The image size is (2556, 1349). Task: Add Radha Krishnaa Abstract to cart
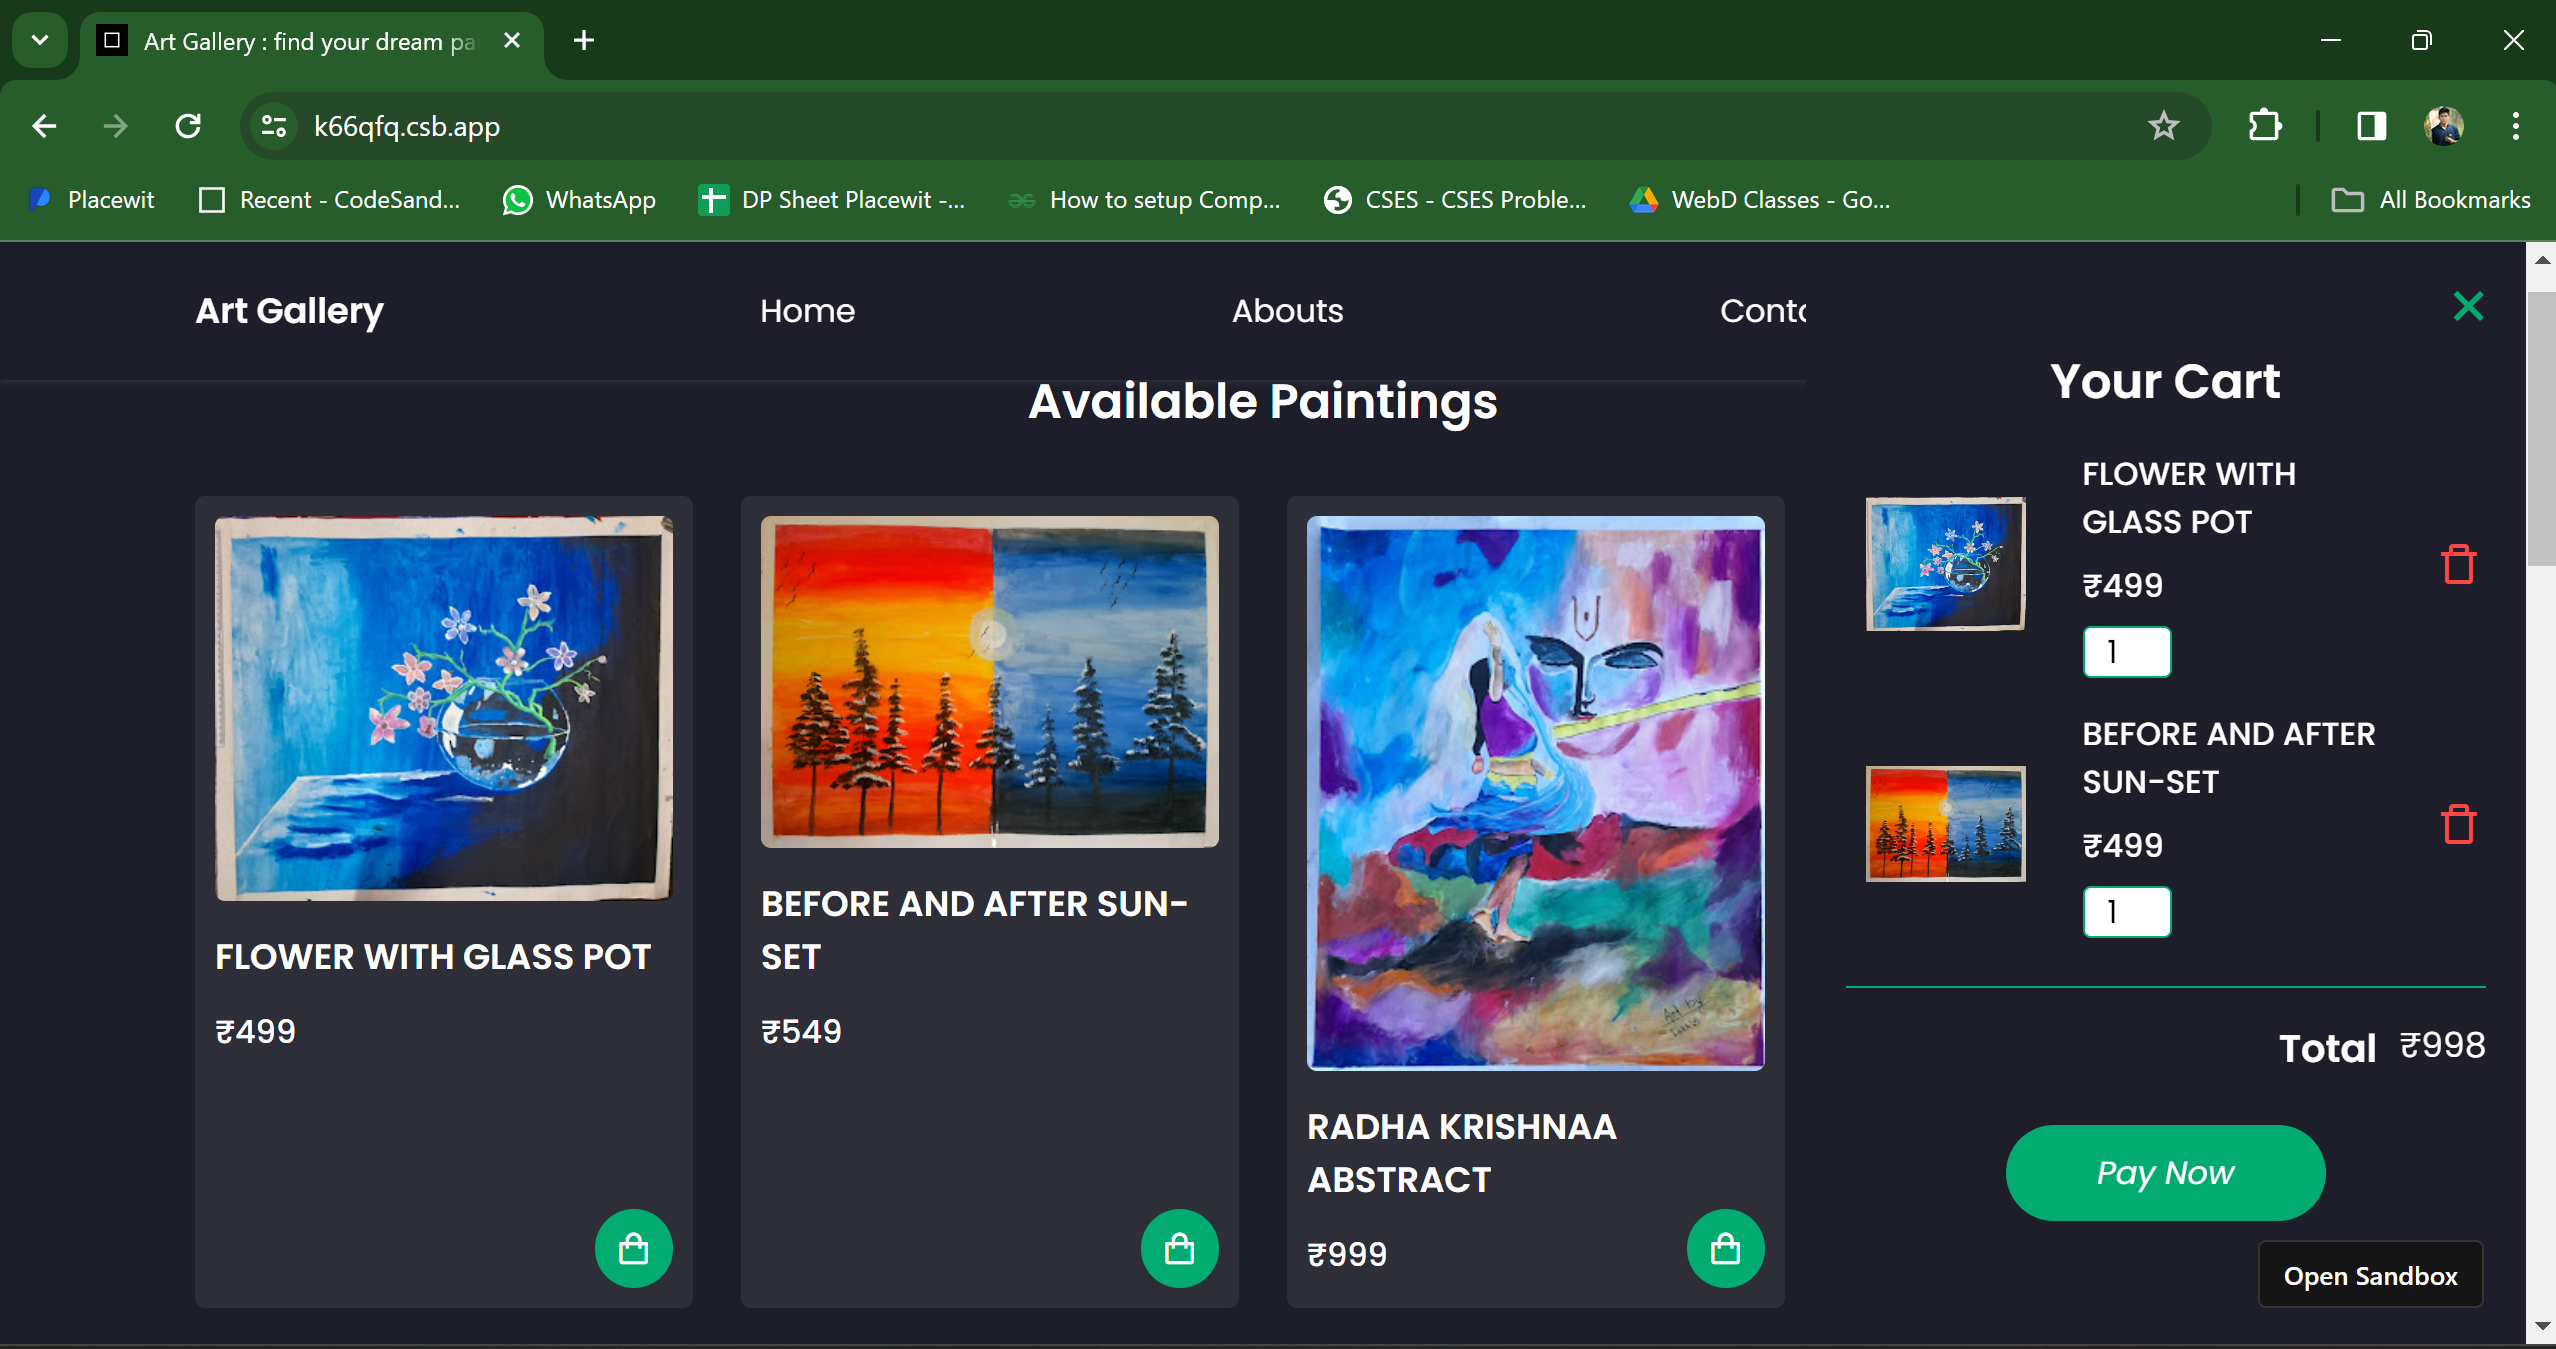[x=1725, y=1248]
